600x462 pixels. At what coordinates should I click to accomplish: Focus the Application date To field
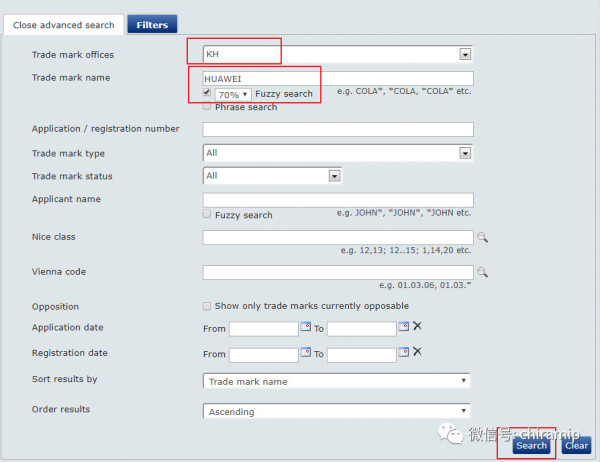tap(362, 329)
